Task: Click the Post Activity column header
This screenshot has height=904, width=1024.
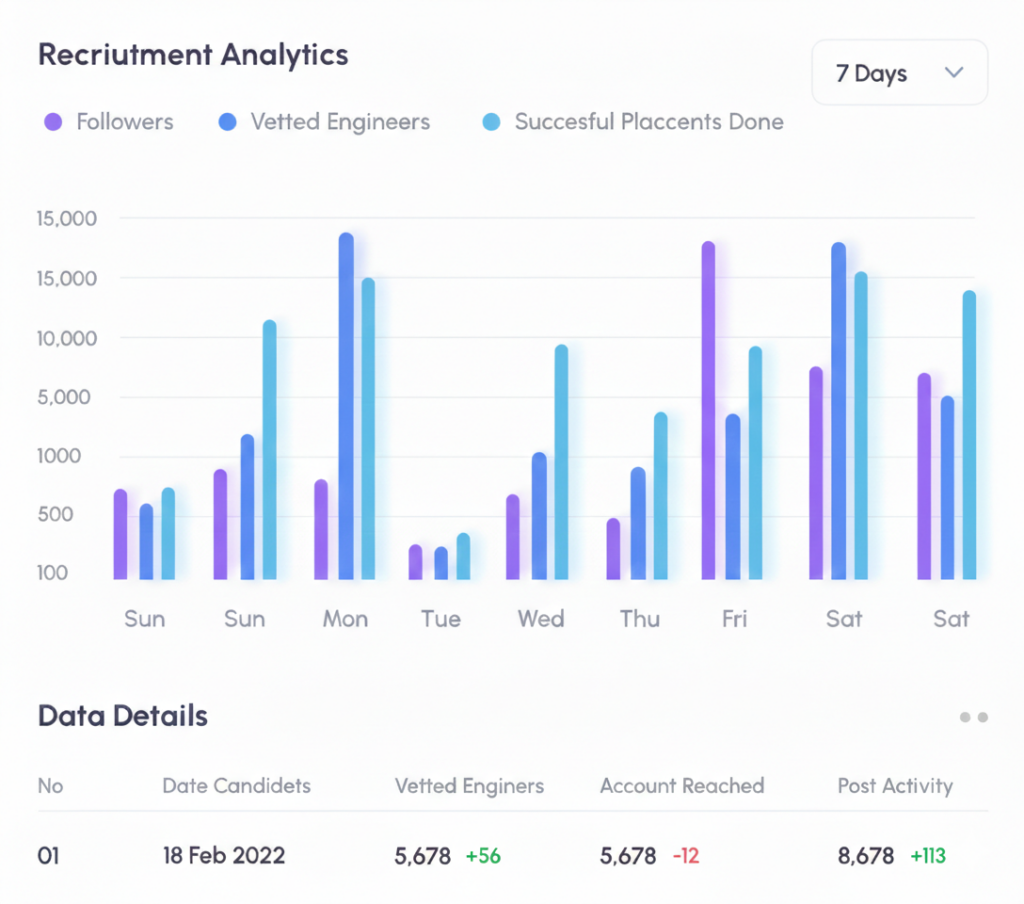Action: (x=895, y=786)
